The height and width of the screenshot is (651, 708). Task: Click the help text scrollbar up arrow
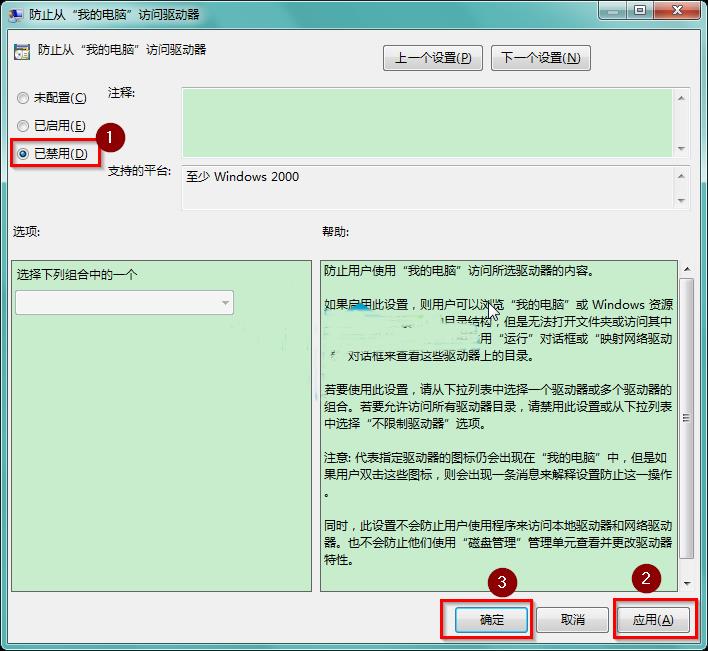click(686, 270)
